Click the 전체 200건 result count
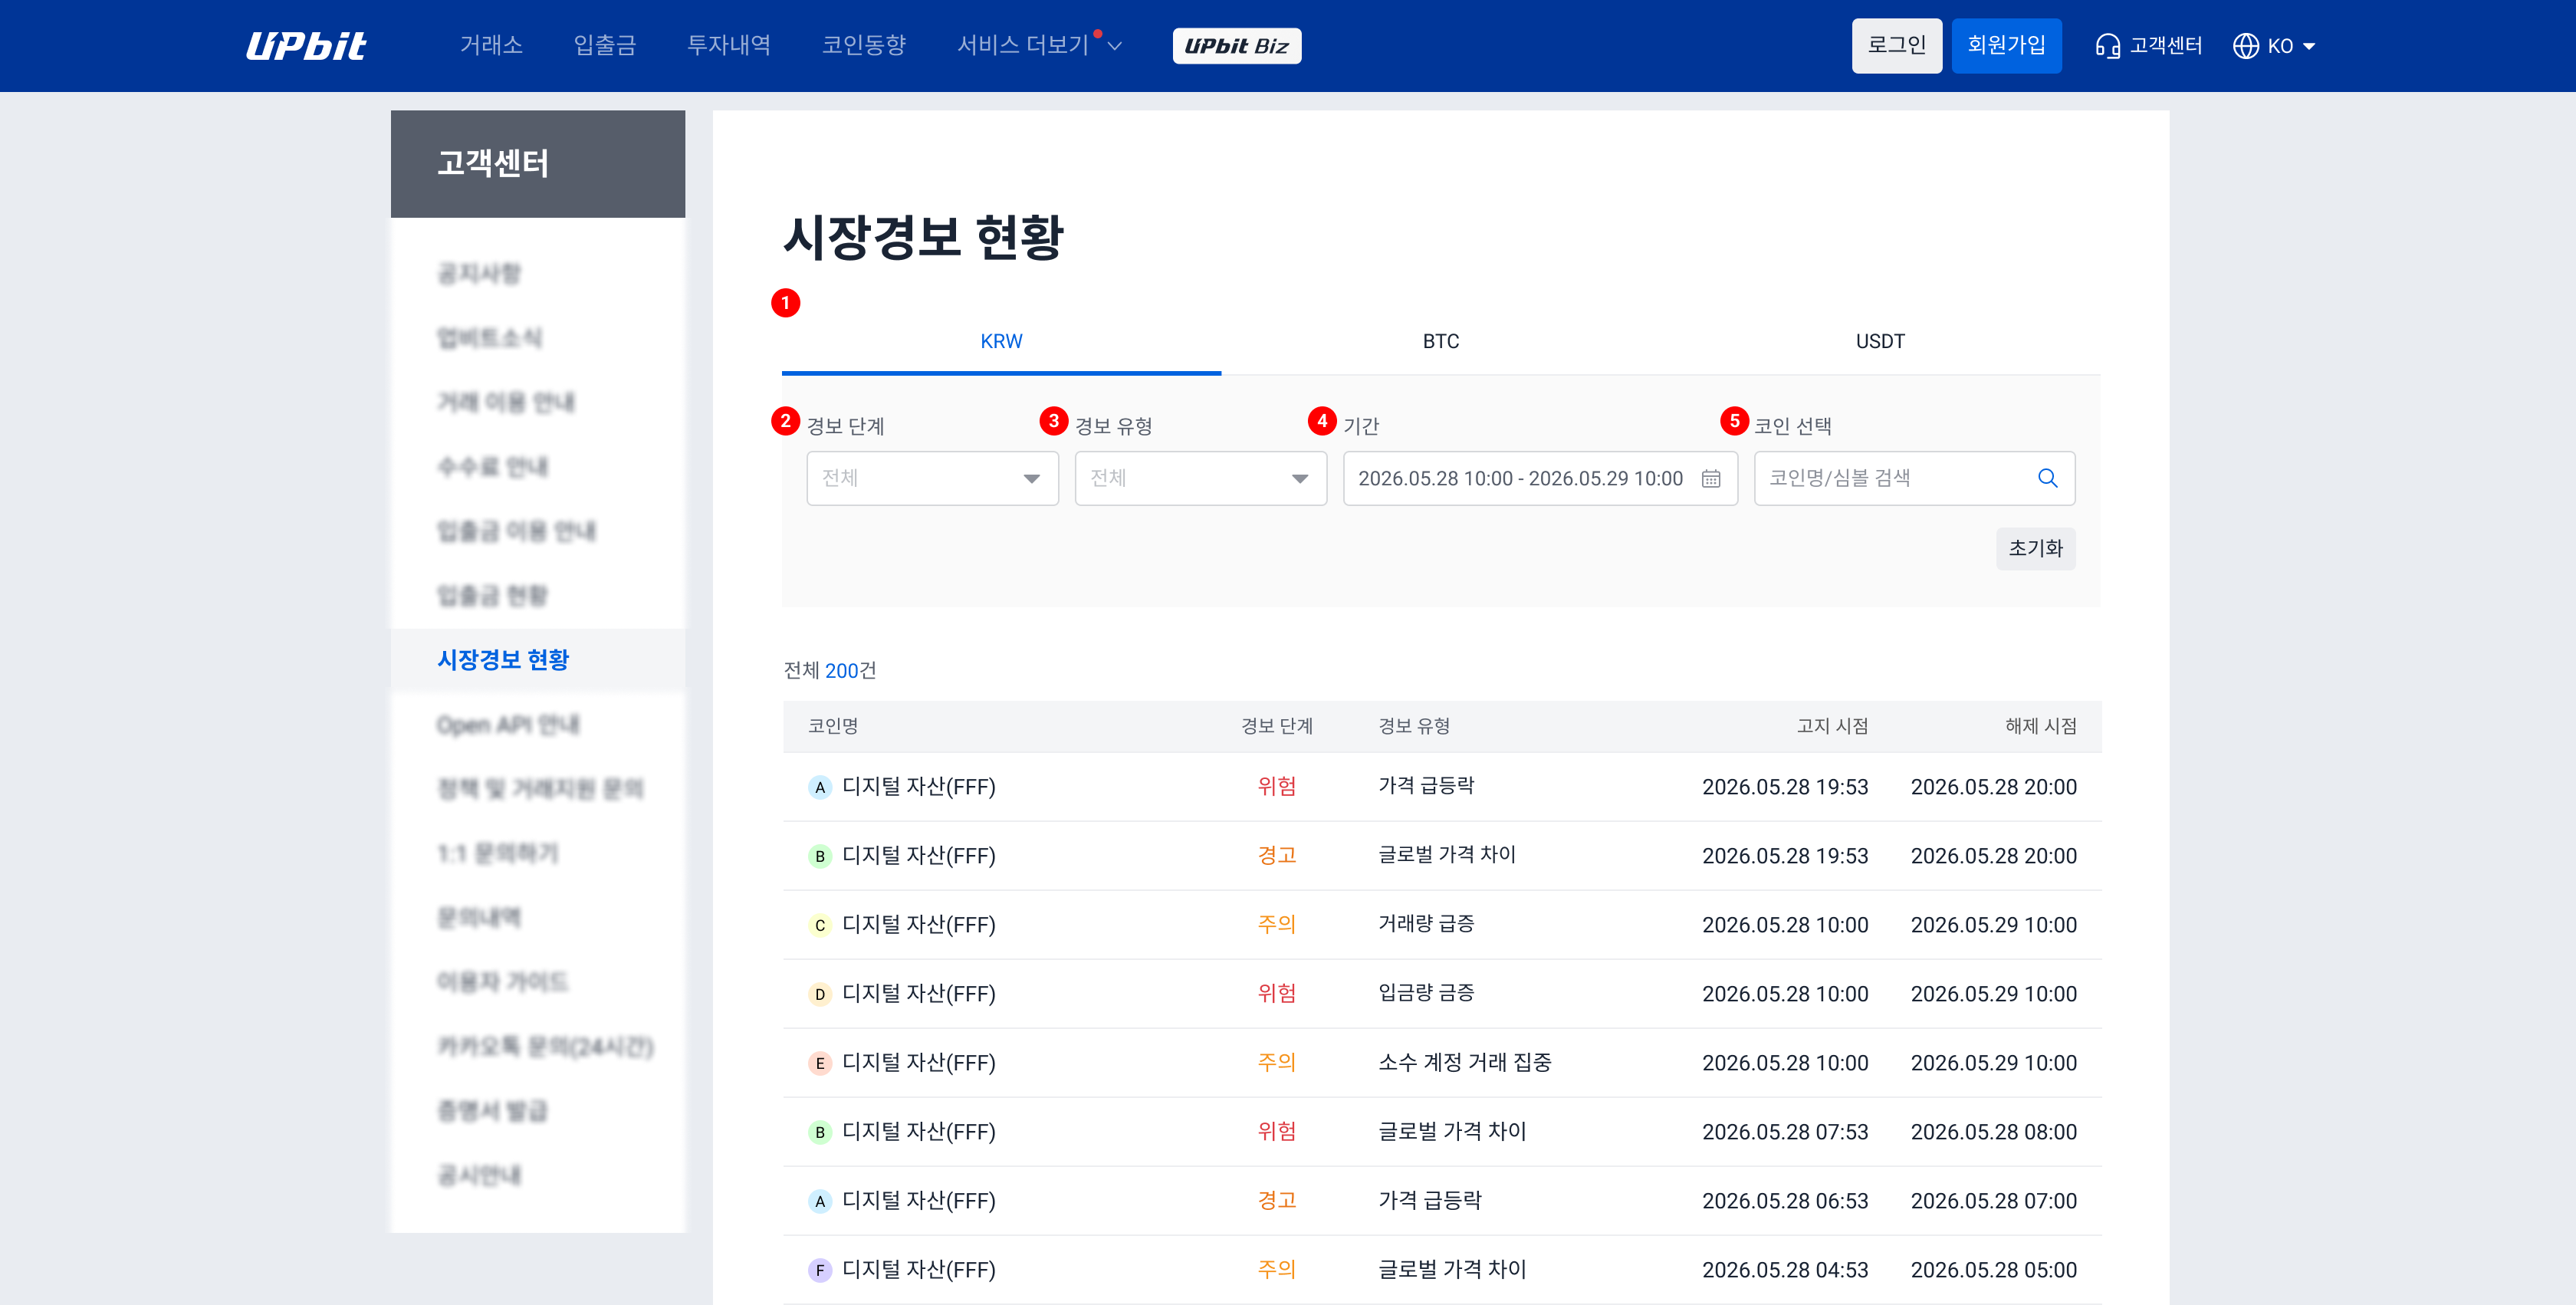 (830, 671)
